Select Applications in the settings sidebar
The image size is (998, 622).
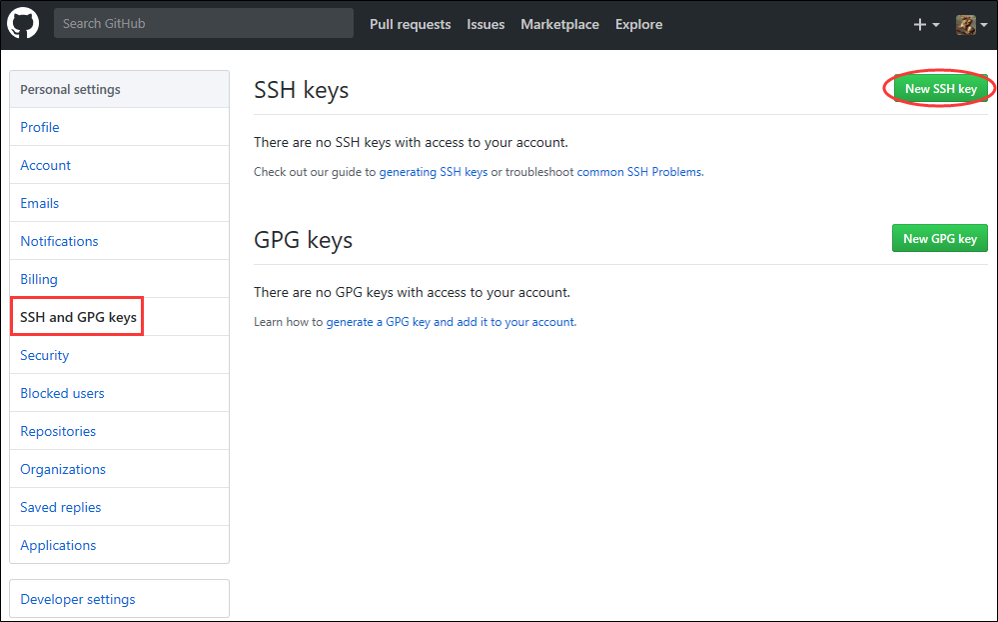pos(119,545)
